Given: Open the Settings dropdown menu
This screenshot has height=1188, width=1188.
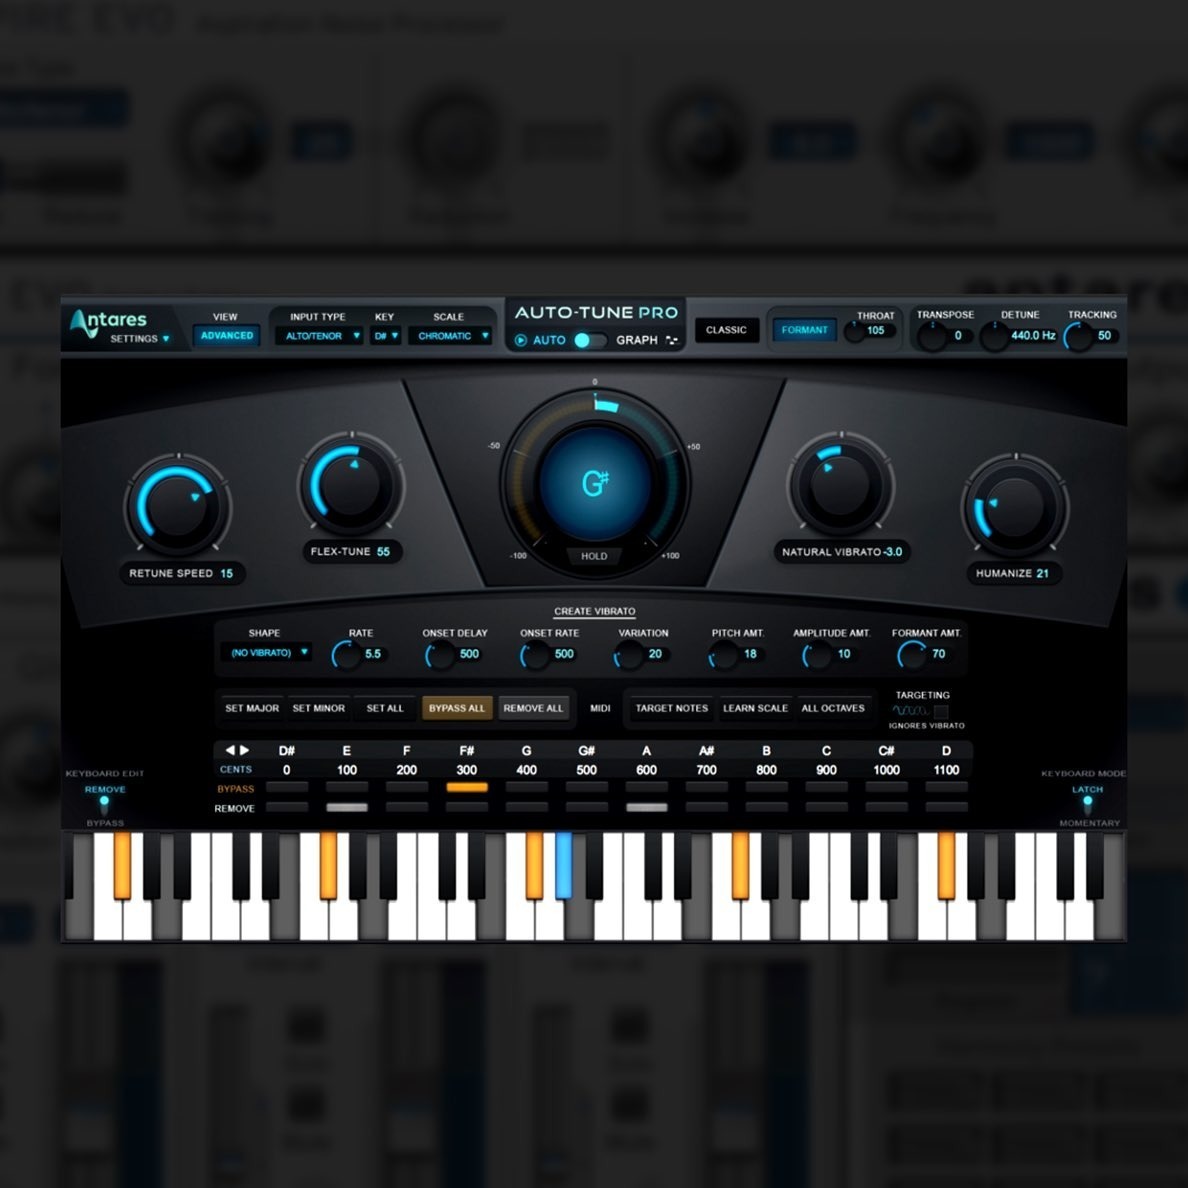Looking at the screenshot, I should point(140,339).
